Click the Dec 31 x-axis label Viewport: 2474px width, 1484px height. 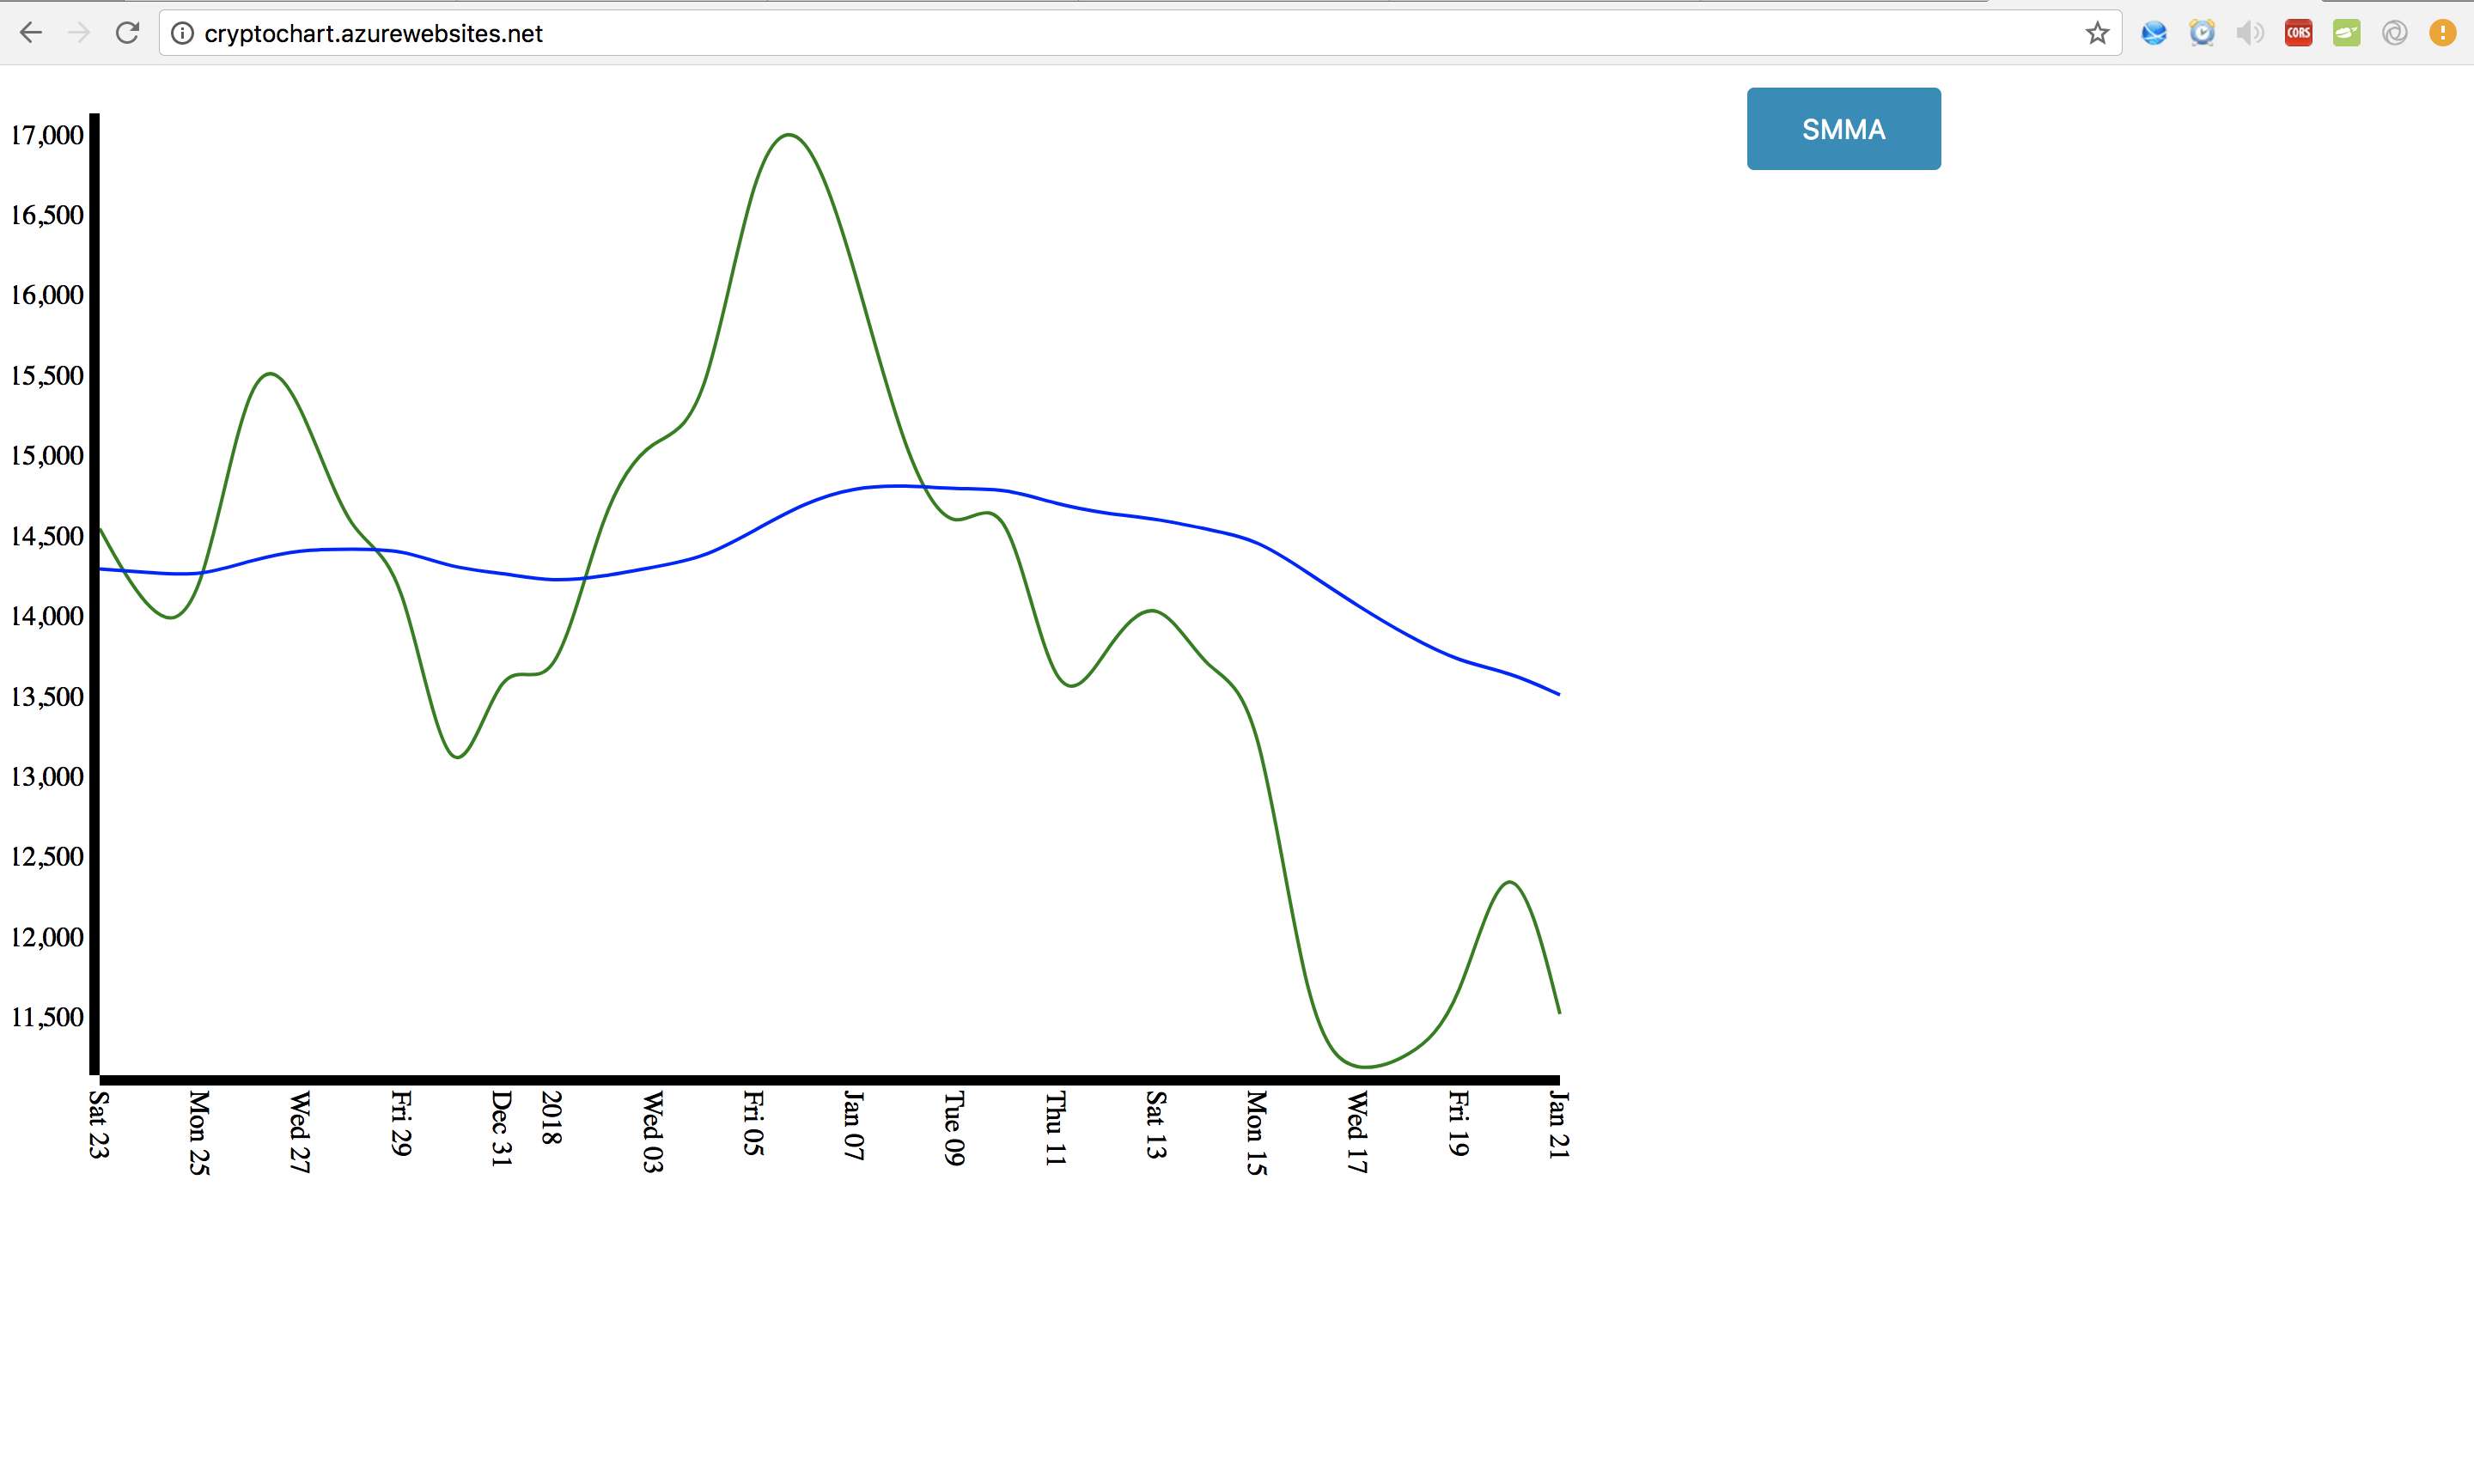[x=501, y=1129]
